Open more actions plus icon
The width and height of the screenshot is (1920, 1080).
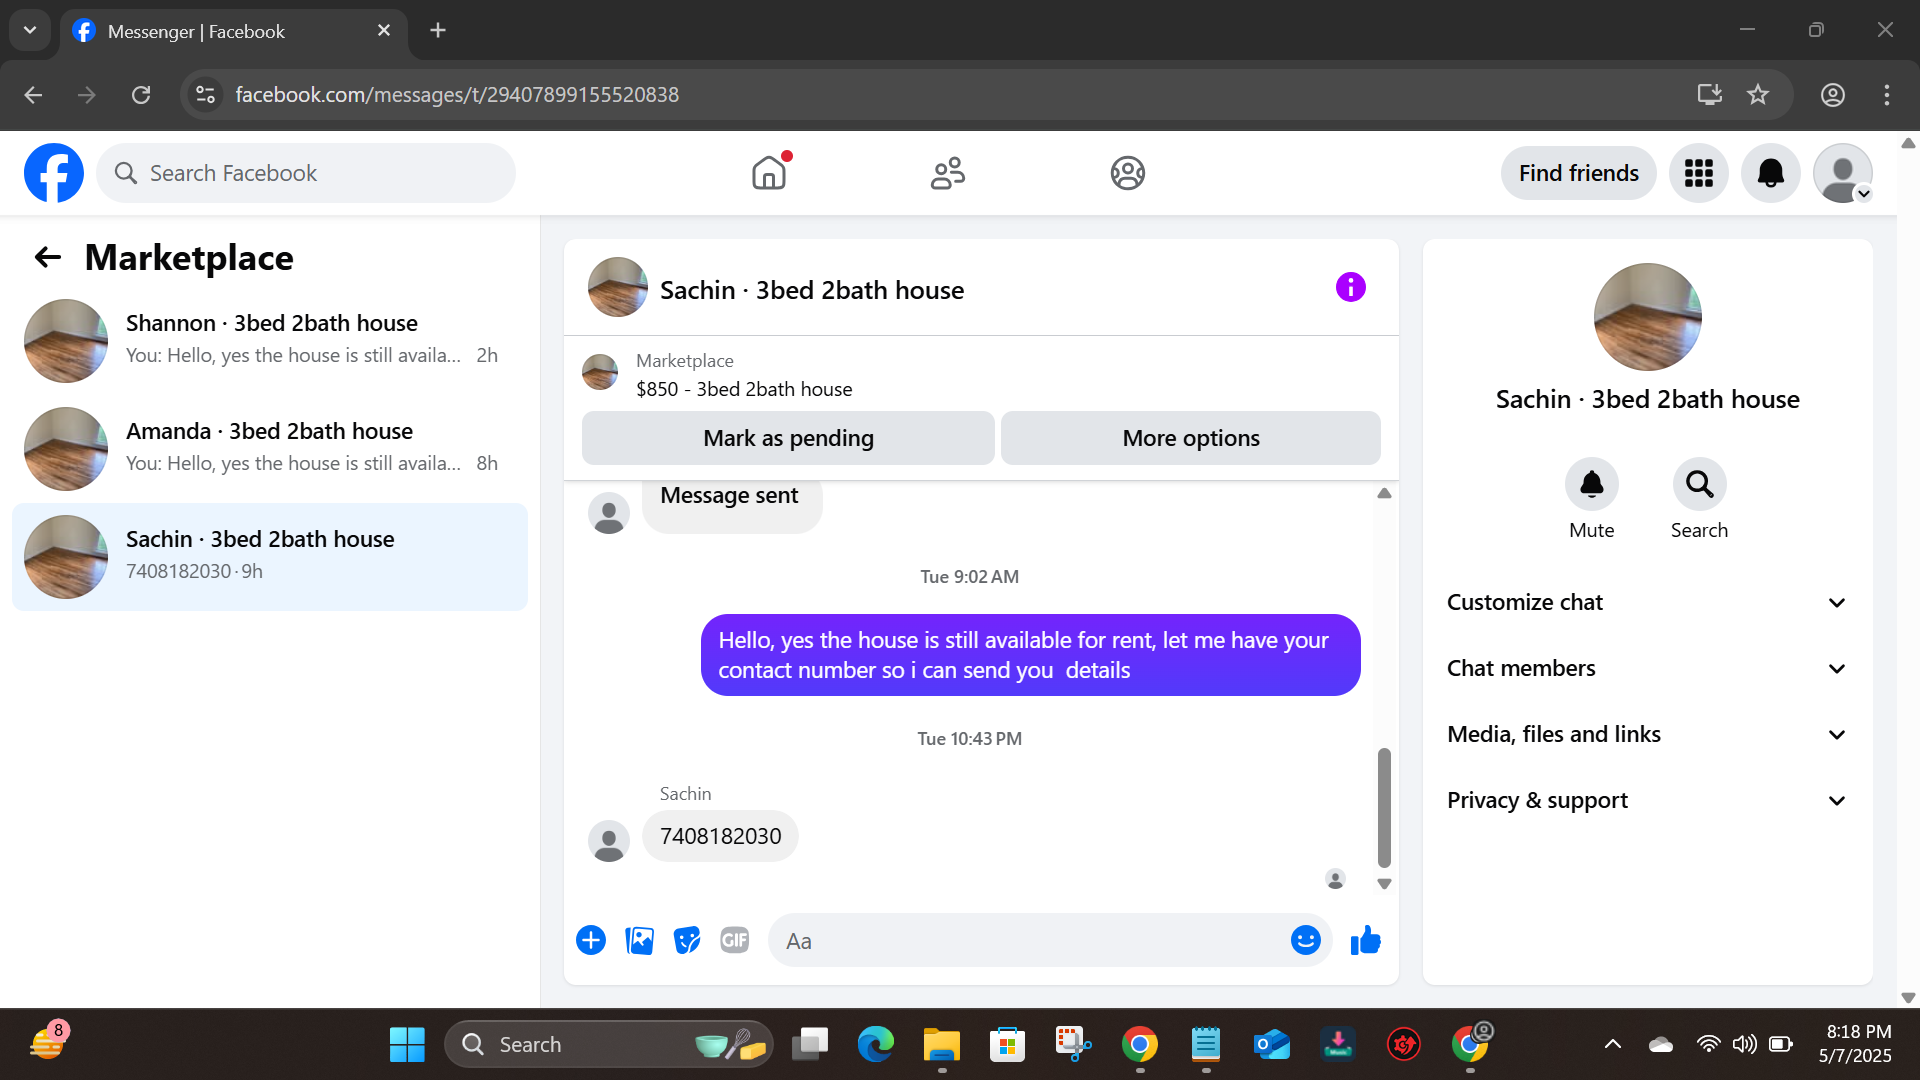591,940
